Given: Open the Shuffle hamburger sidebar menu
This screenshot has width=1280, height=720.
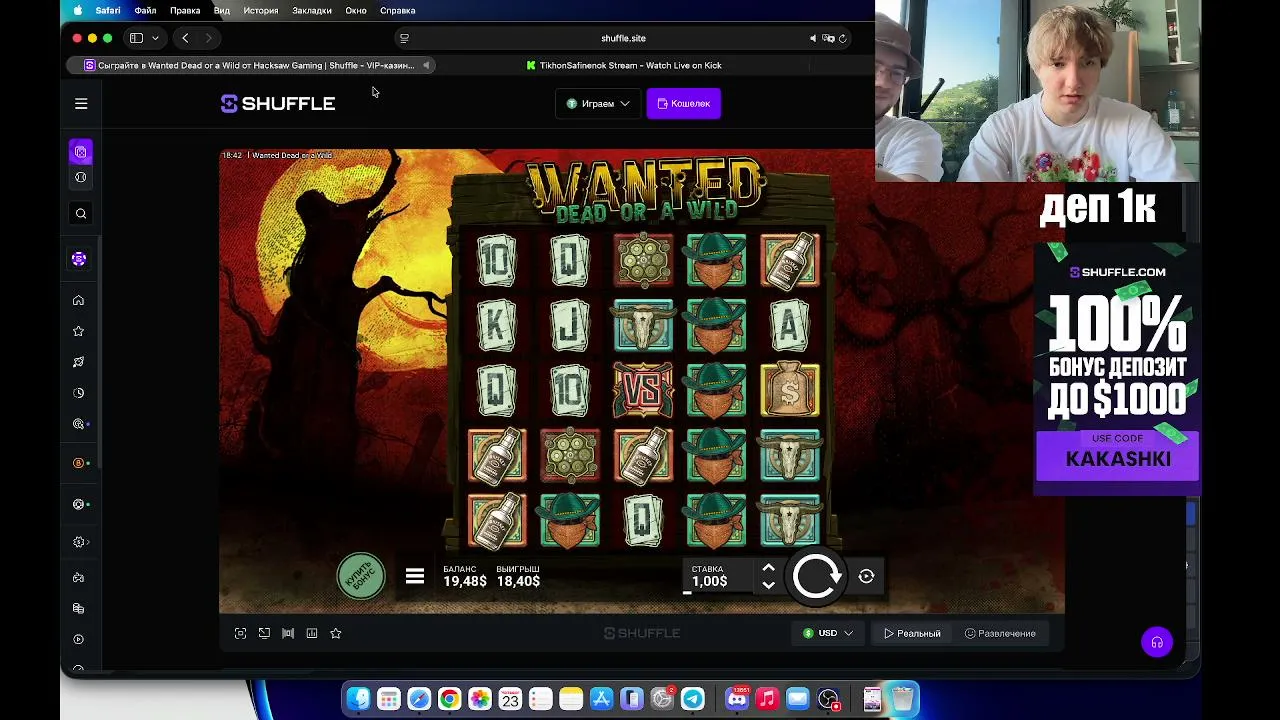Looking at the screenshot, I should [x=81, y=103].
